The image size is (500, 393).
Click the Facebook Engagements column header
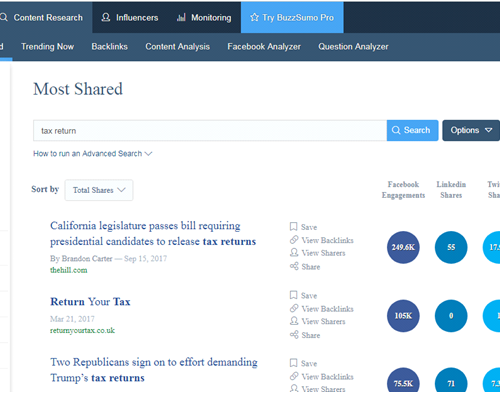point(403,190)
